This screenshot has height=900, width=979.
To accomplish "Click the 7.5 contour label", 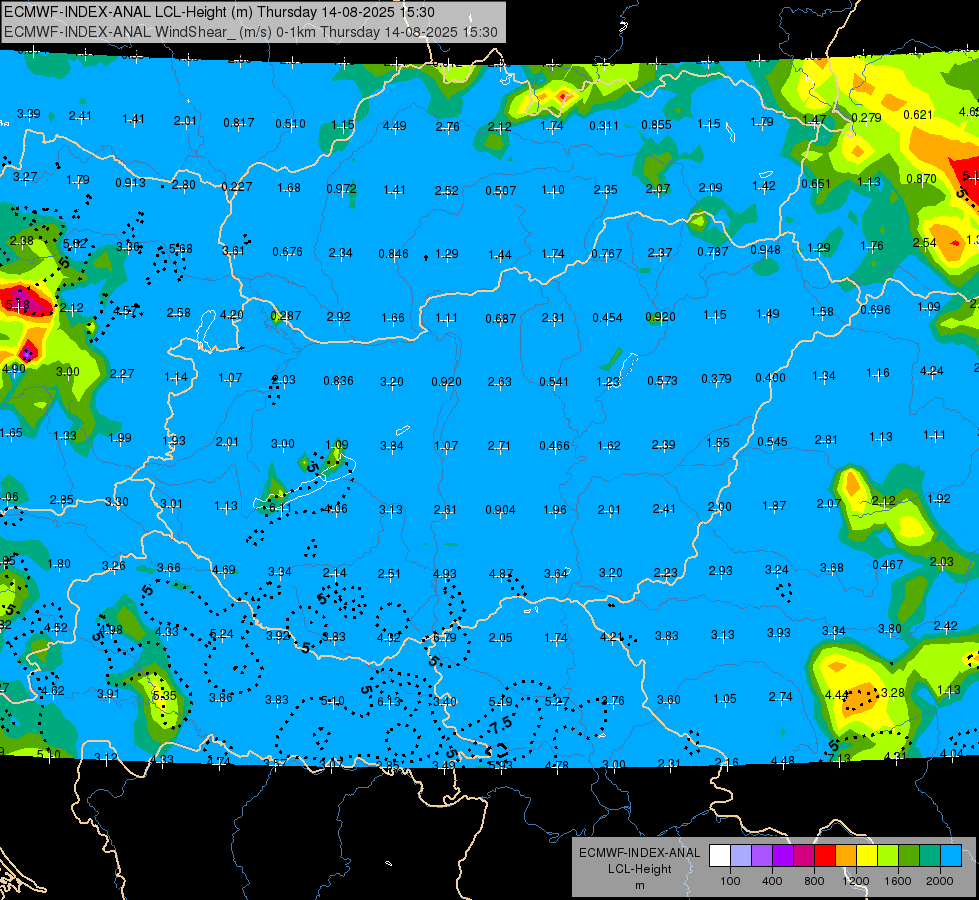I will pos(501,724).
